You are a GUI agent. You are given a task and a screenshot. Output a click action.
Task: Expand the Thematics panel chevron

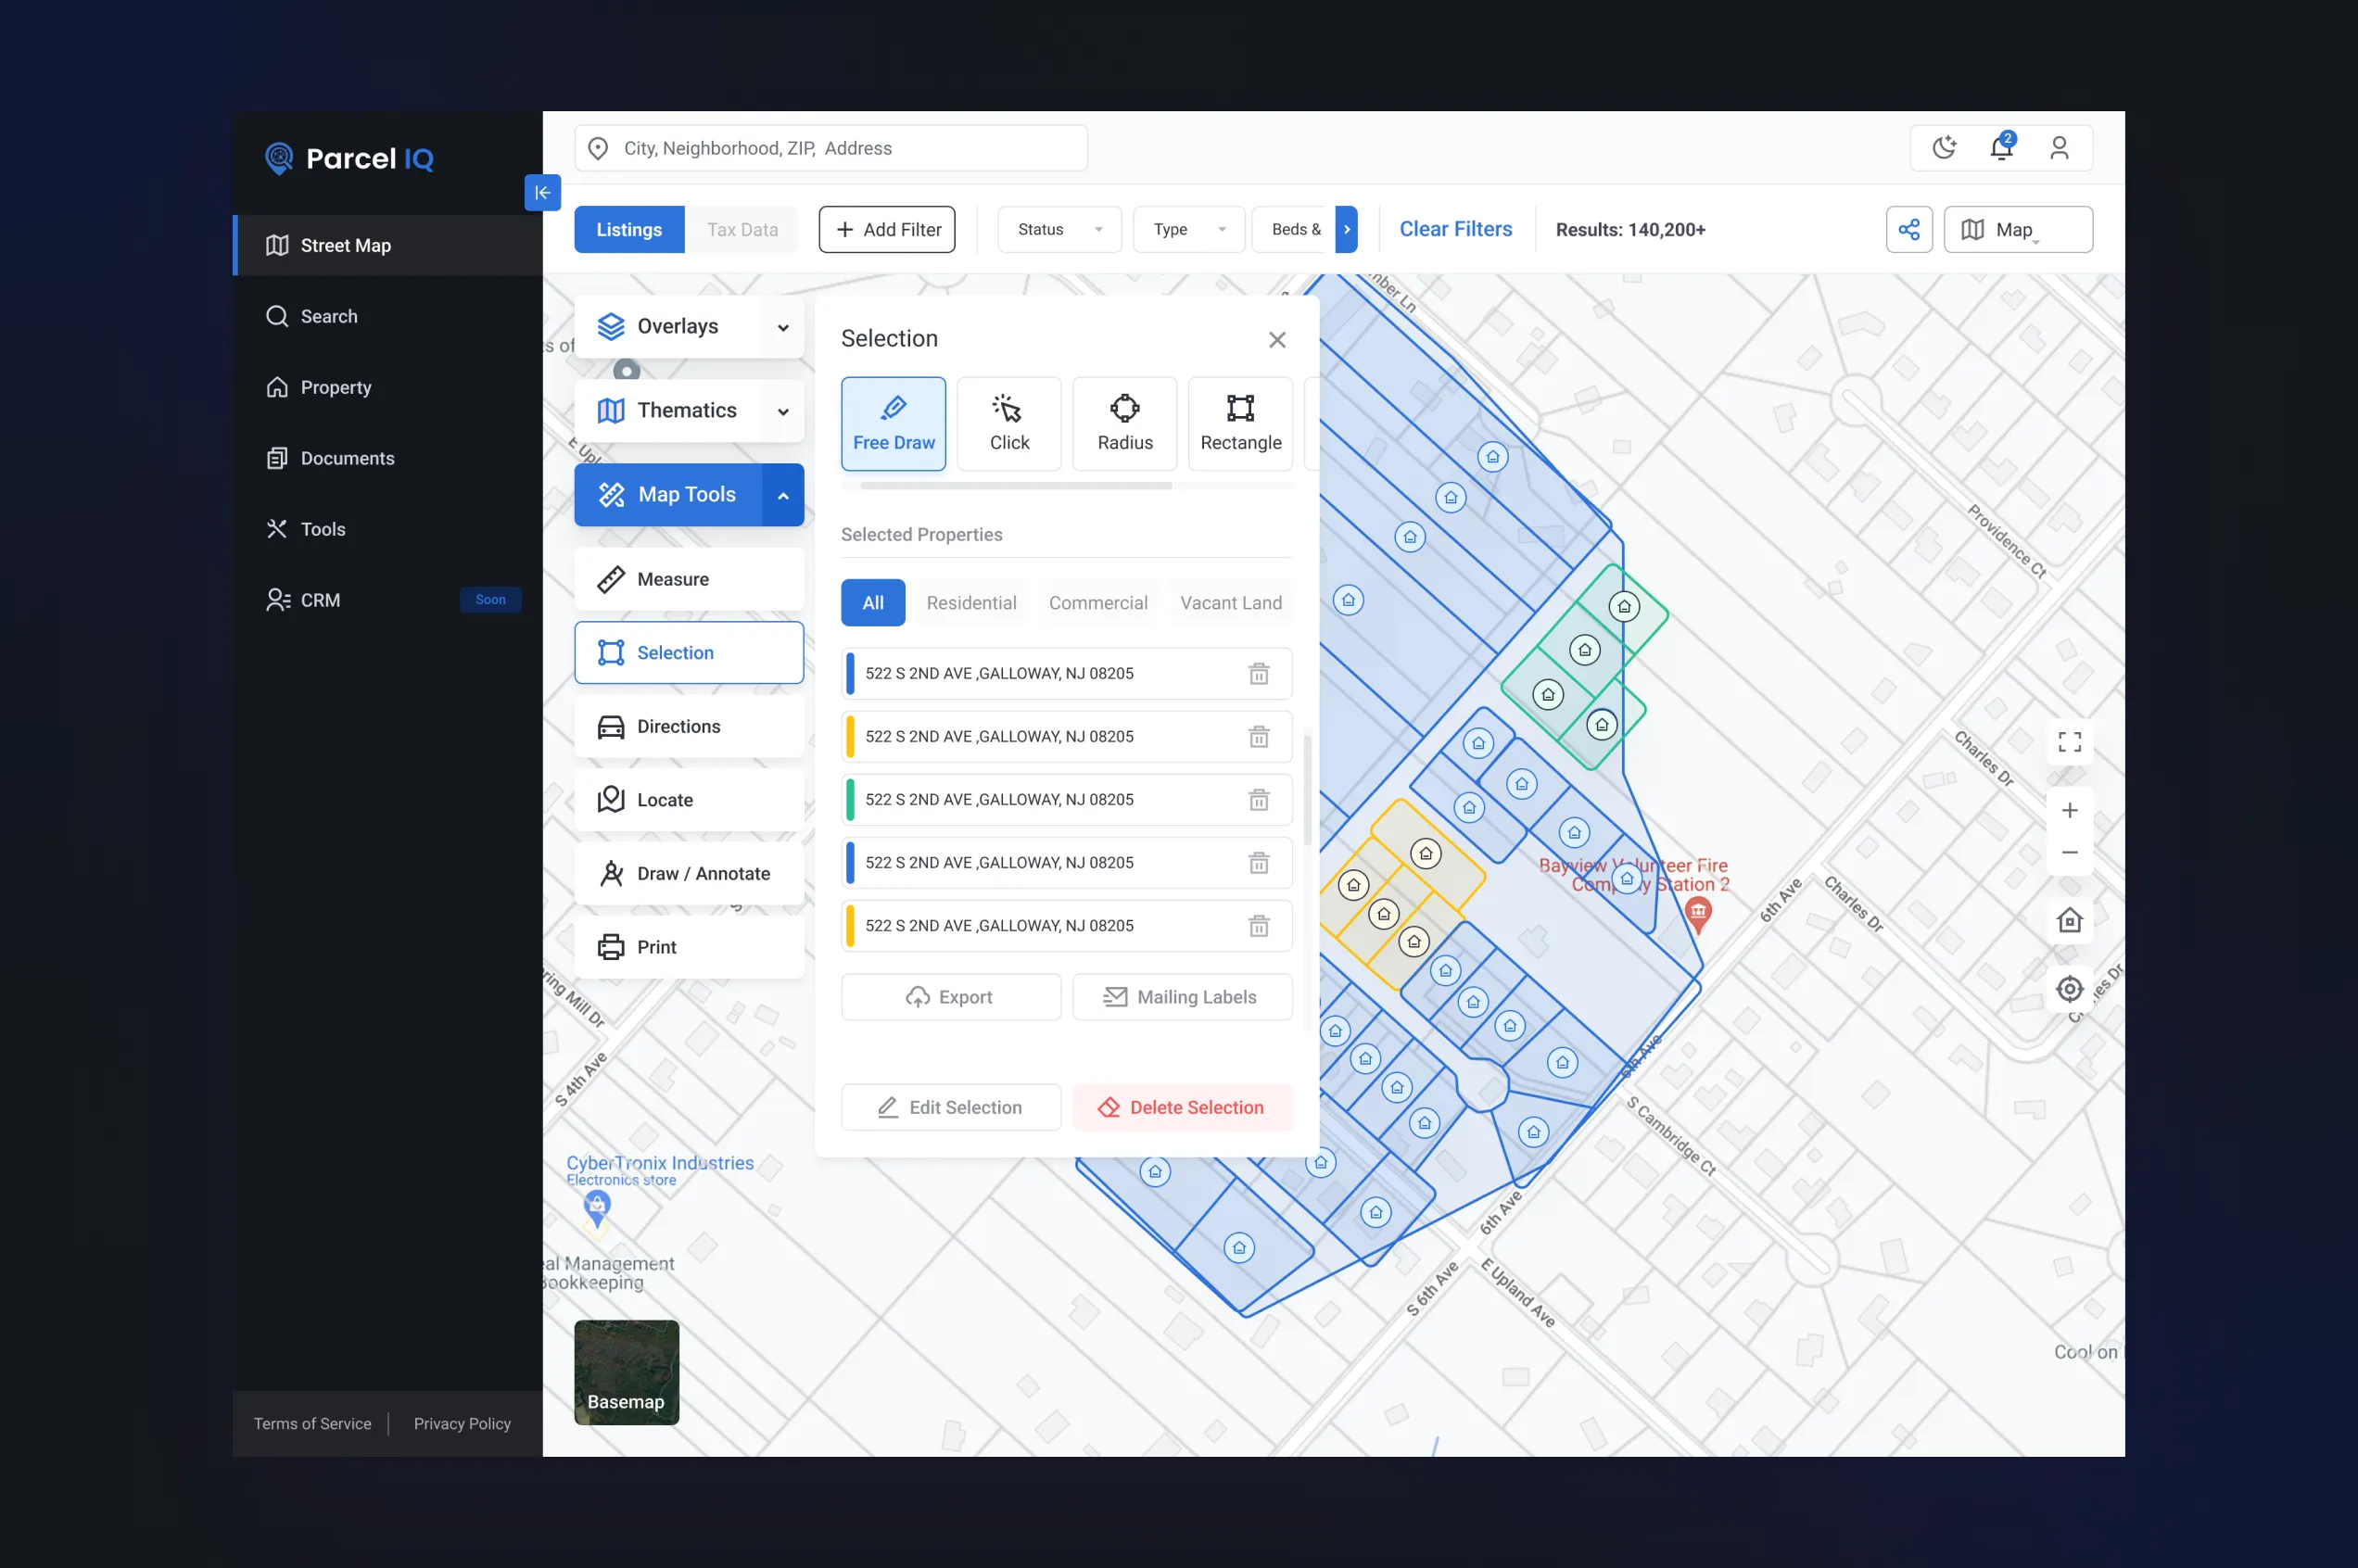tap(783, 411)
